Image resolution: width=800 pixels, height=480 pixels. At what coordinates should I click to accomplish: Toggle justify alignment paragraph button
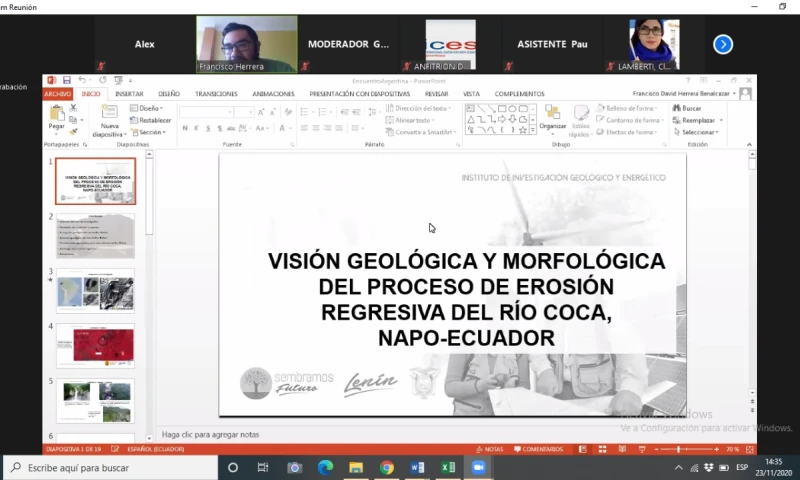coord(339,128)
